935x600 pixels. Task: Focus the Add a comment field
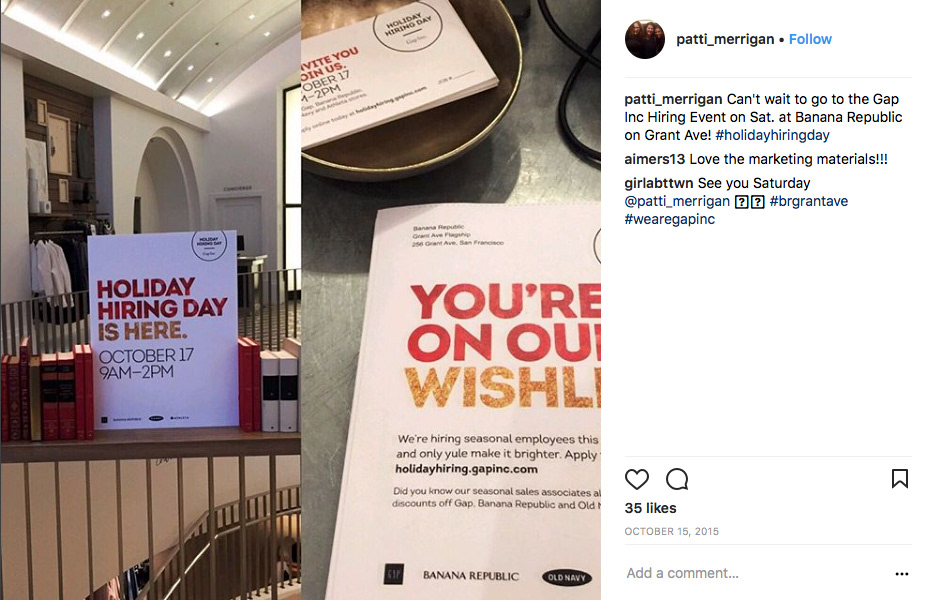pos(757,573)
